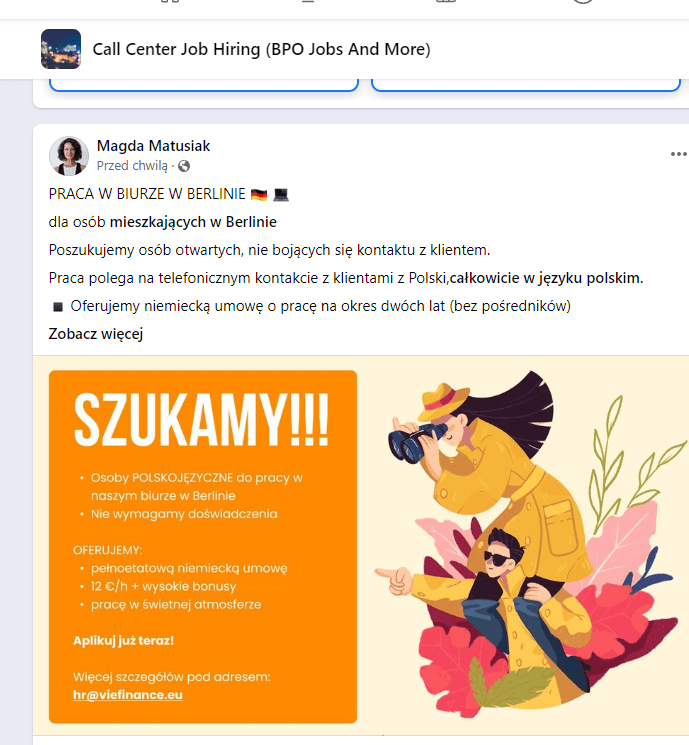Click the black square bullet before Oferujemy
This screenshot has height=745, width=689.
pyautogui.click(x=58, y=307)
